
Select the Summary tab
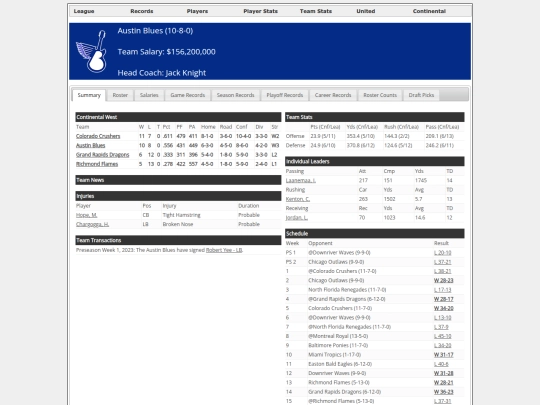click(x=89, y=95)
